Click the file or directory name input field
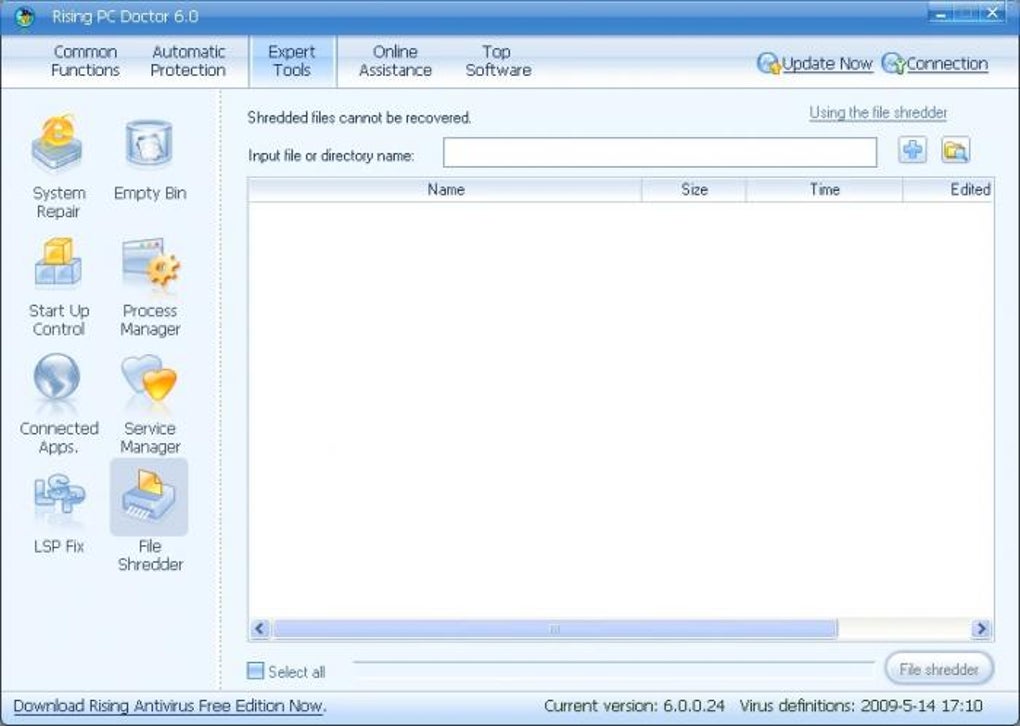The width and height of the screenshot is (1020, 726). [x=660, y=152]
